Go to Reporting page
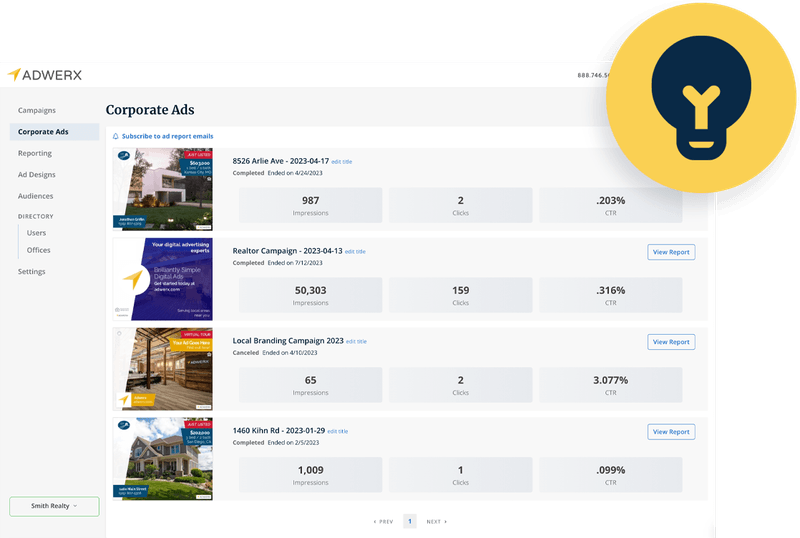800x538 pixels. pyautogui.click(x=35, y=153)
